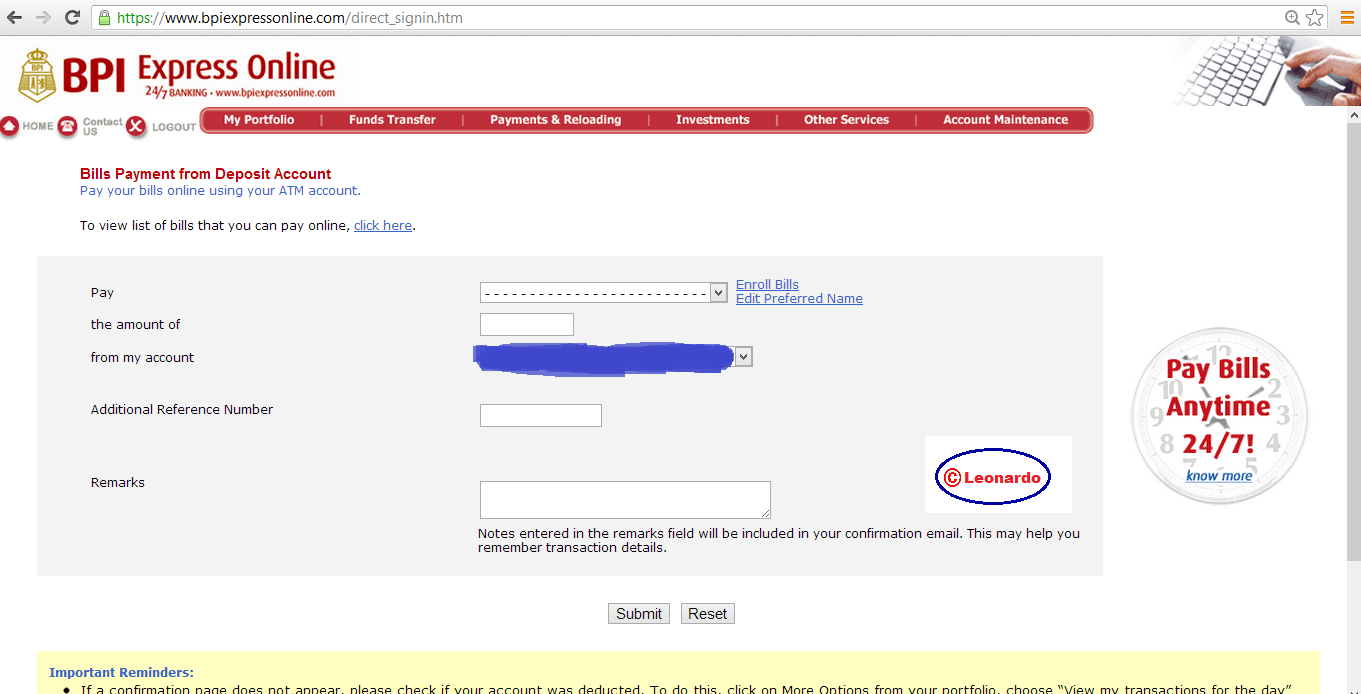
Task: Click the address bar URL
Action: (290, 18)
